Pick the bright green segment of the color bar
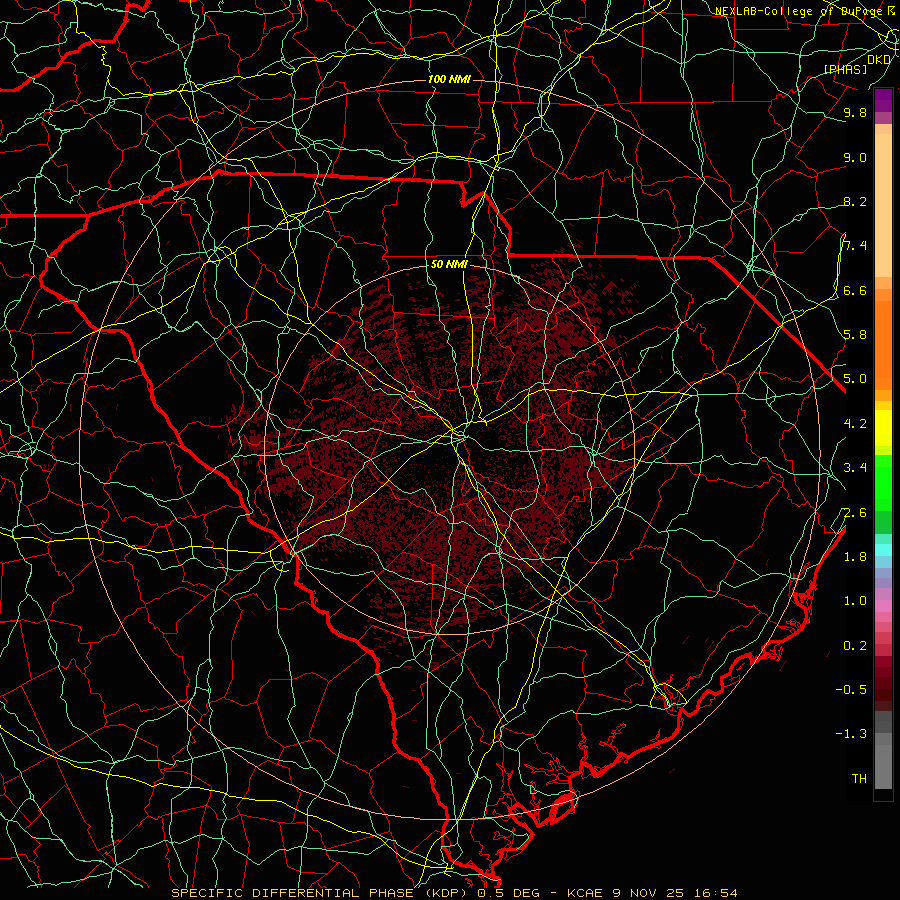This screenshot has height=900, width=900. pos(883,482)
